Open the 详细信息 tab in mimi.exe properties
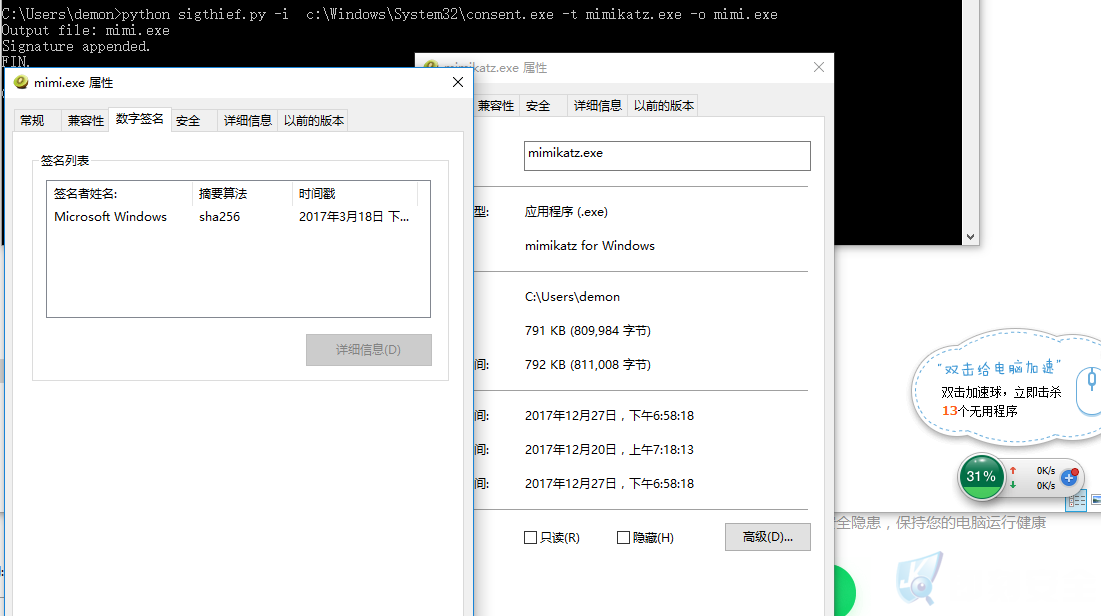 pyautogui.click(x=248, y=121)
